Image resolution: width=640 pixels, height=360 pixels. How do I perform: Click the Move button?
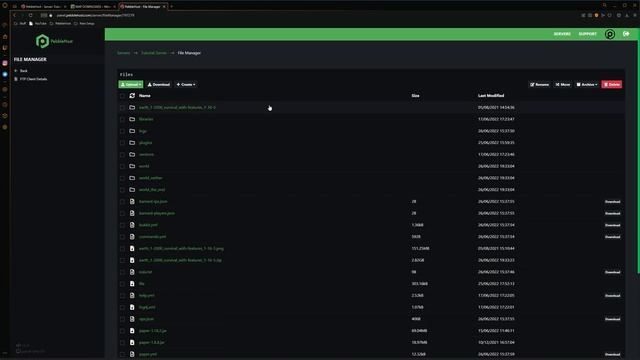(x=563, y=84)
